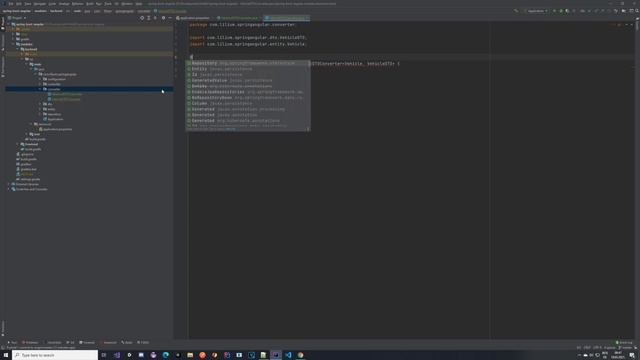Select application.properties in the project tree

pyautogui.click(x=57, y=129)
